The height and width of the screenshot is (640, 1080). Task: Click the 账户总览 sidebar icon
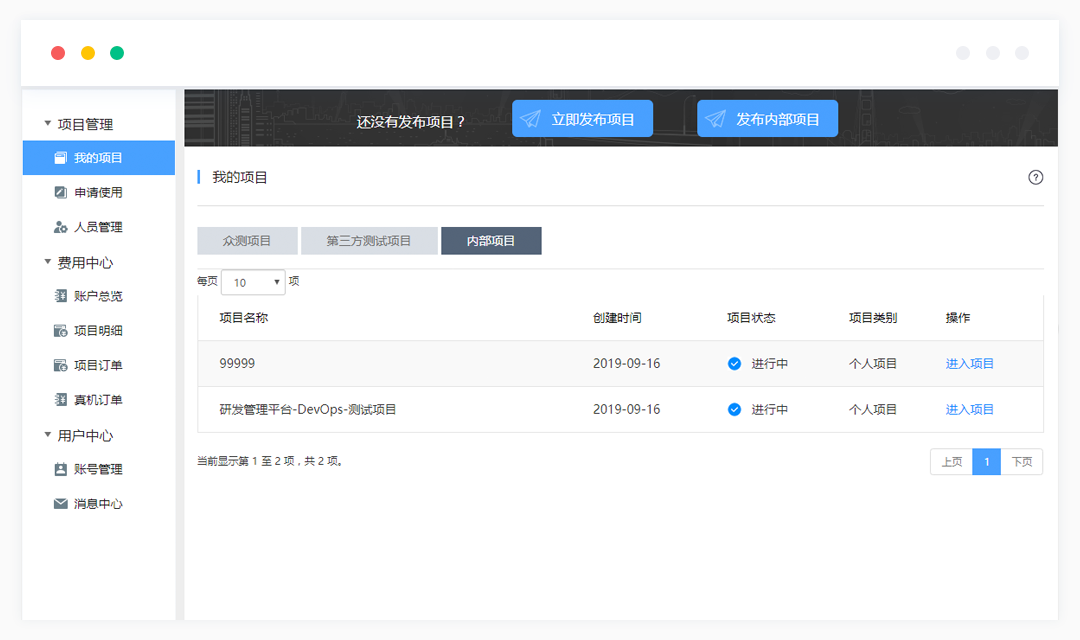point(60,296)
